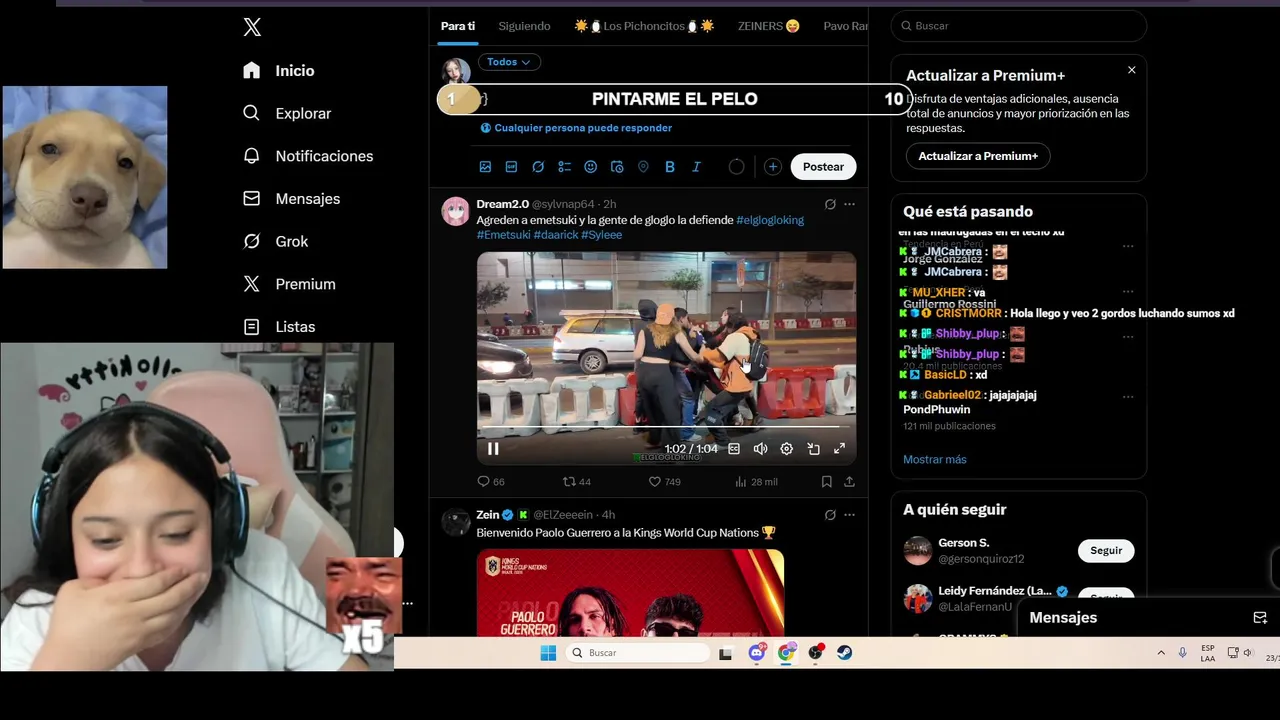
Task: Switch to the Los Pichoncitos tab
Action: pyautogui.click(x=644, y=26)
